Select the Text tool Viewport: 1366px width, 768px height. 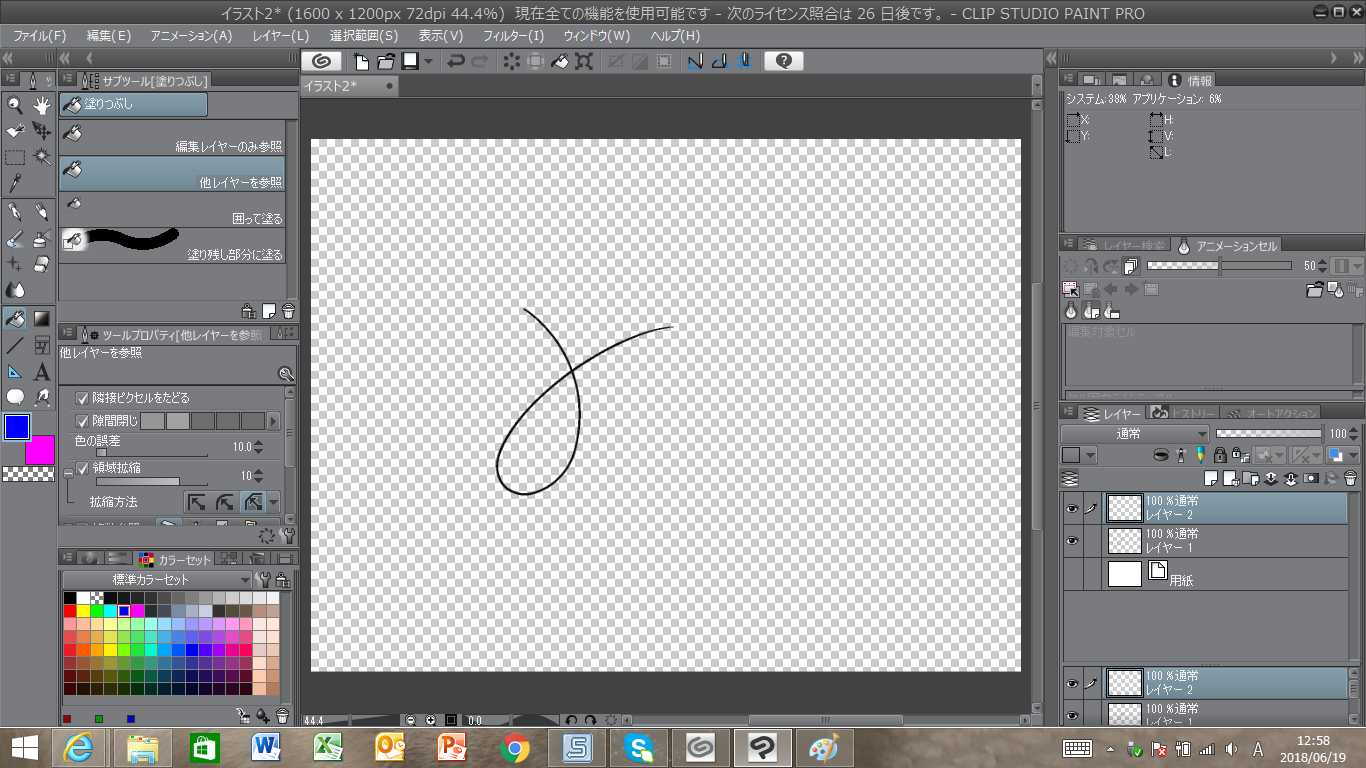tap(42, 372)
